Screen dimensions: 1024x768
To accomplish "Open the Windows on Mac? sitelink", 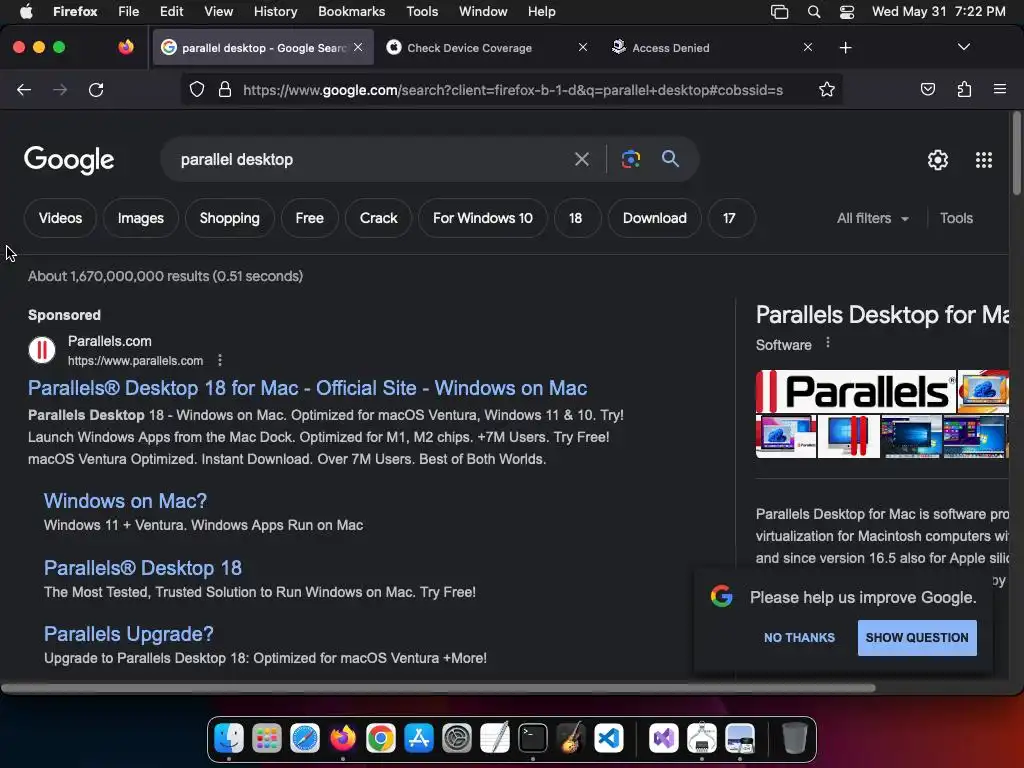I will (125, 501).
